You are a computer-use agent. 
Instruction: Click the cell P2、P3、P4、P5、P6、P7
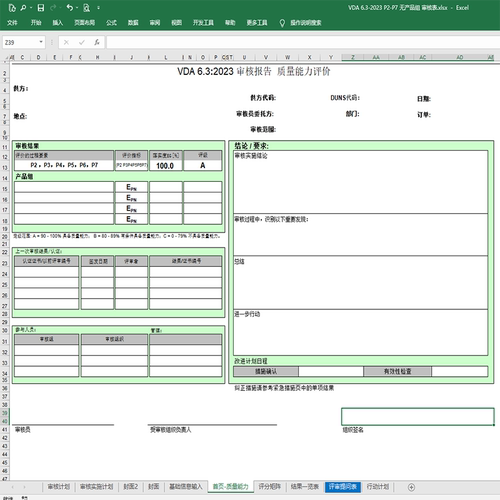tap(64, 165)
